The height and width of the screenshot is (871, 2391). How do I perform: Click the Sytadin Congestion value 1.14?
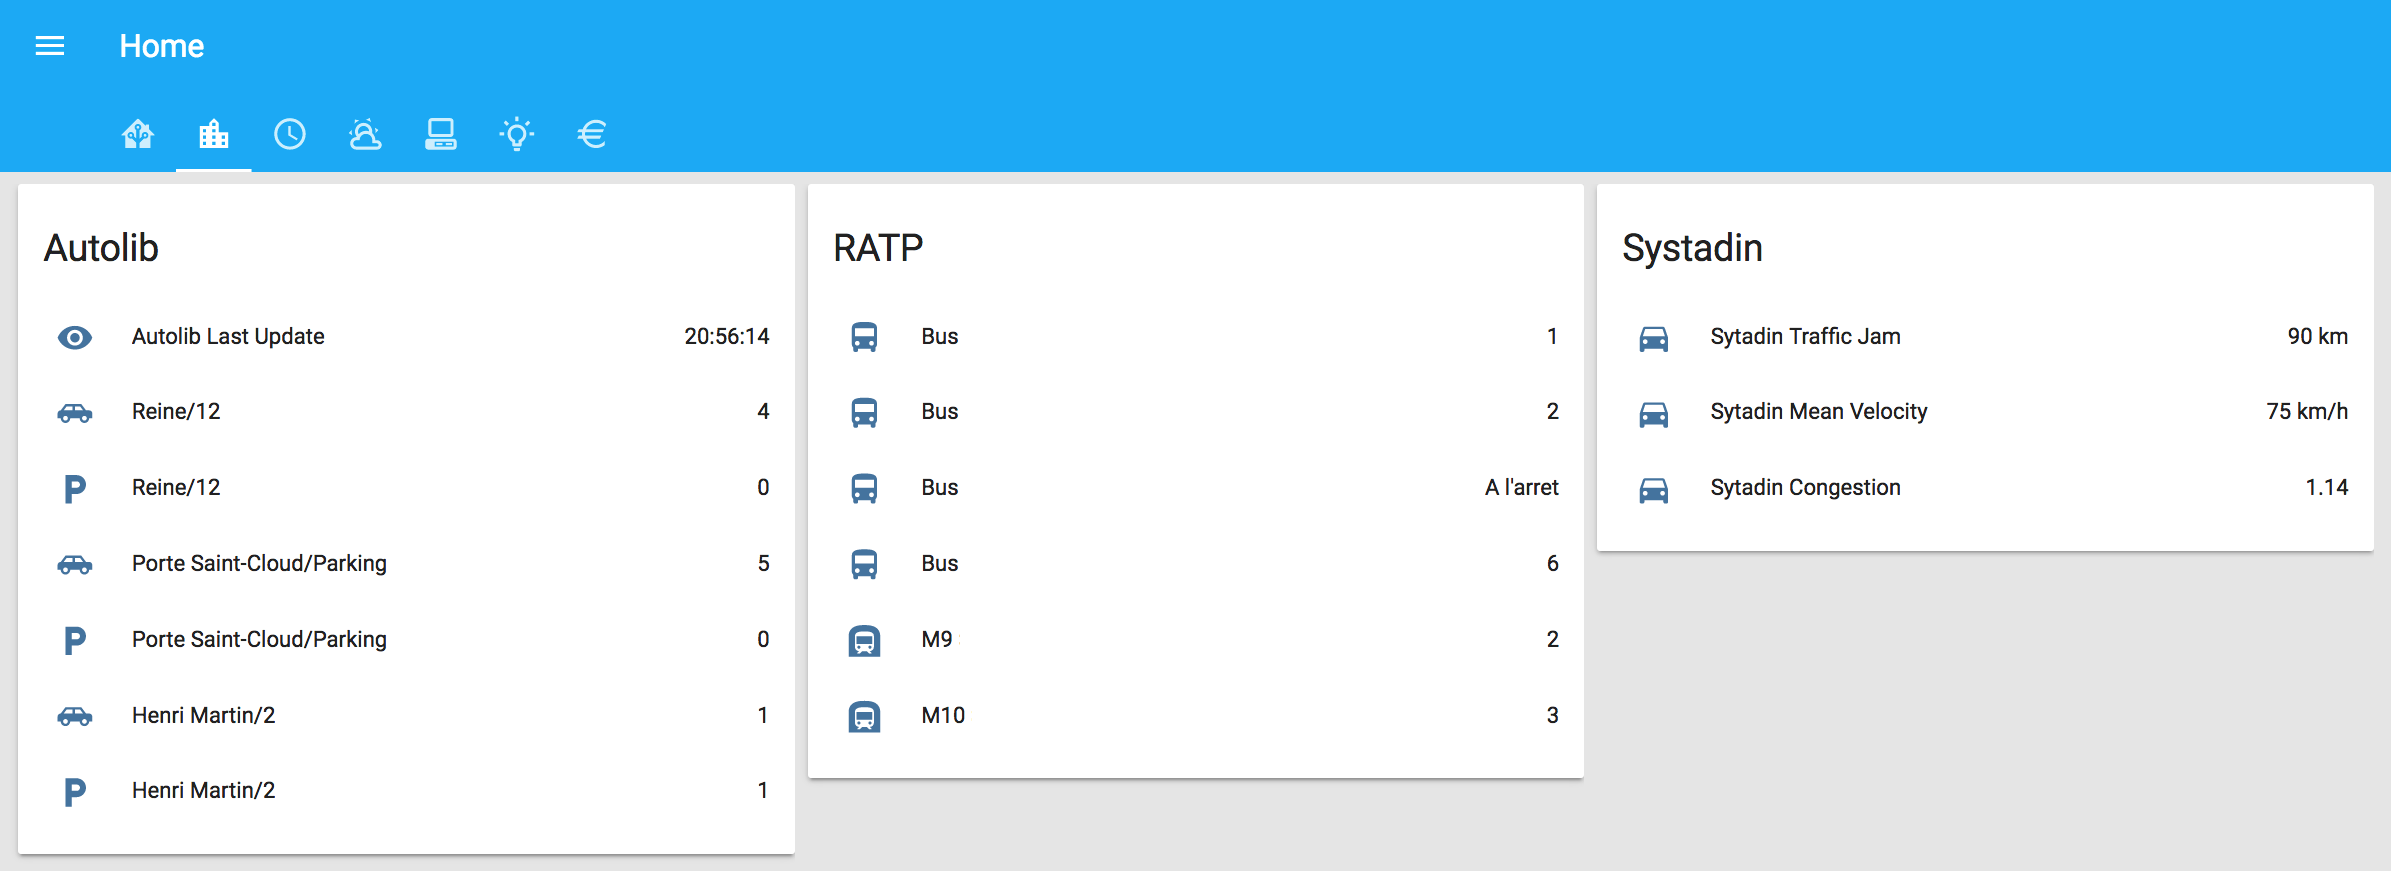(x=2326, y=488)
